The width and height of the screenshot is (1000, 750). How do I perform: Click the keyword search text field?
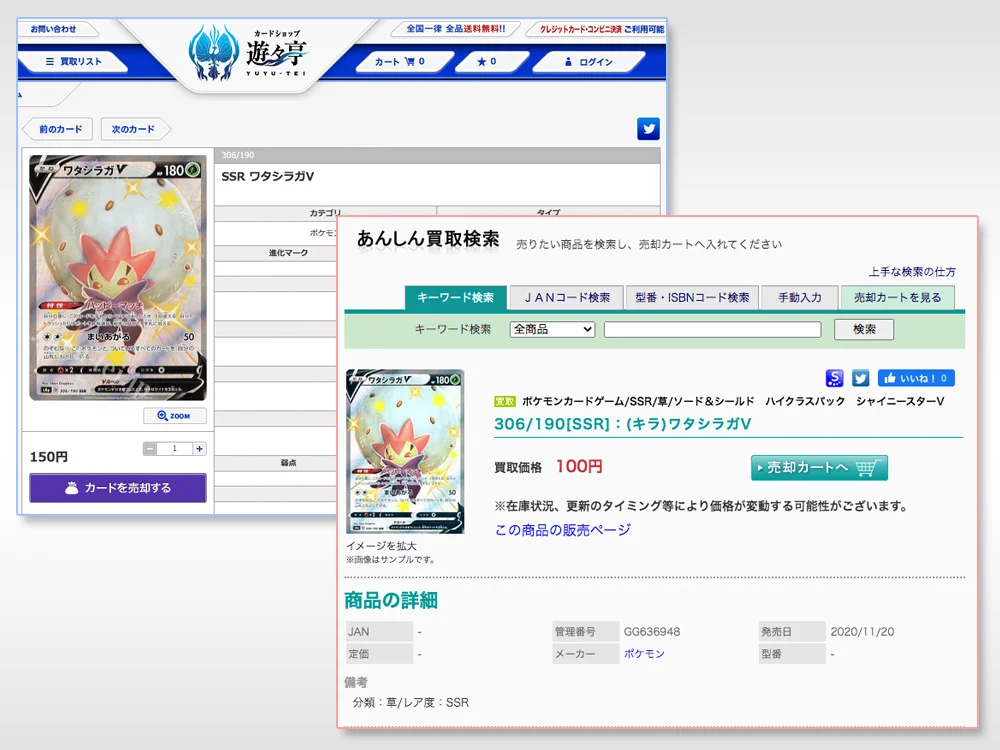pyautogui.click(x=712, y=330)
